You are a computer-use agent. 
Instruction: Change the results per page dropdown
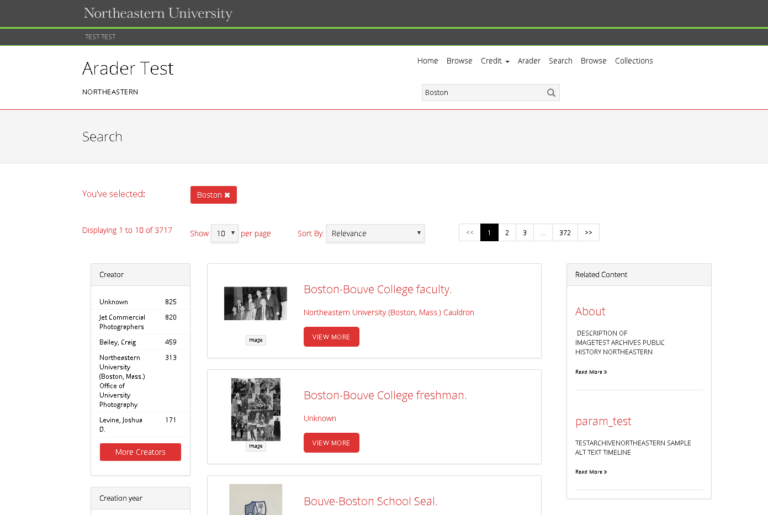click(x=224, y=233)
